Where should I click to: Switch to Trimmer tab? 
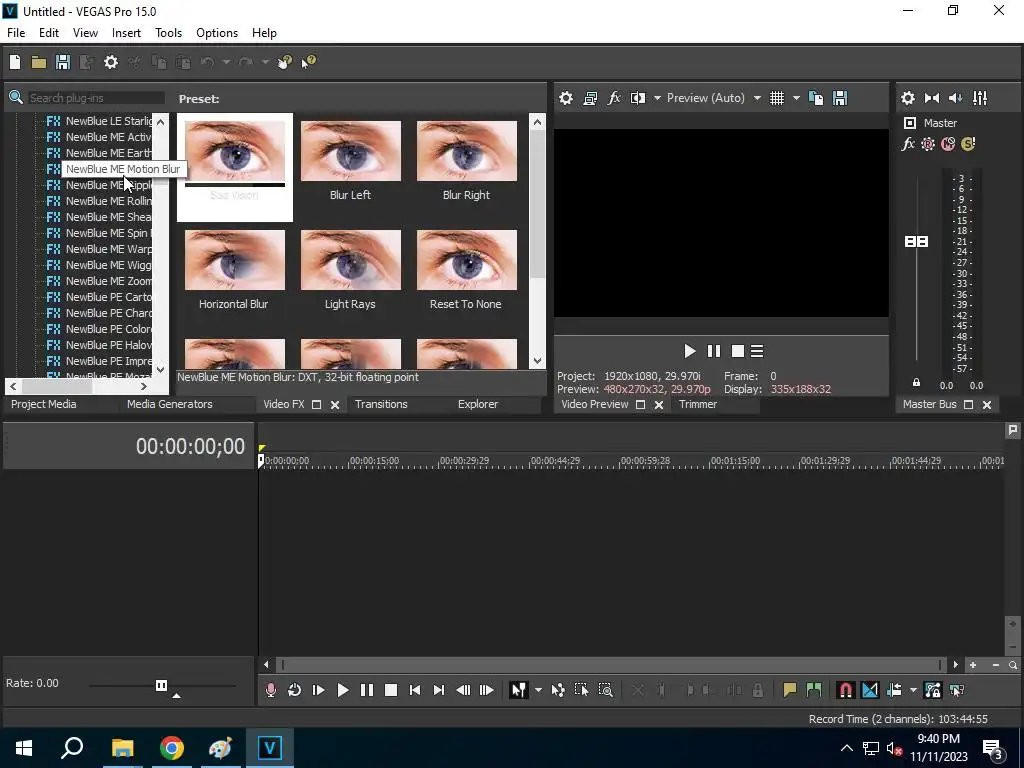pos(698,404)
